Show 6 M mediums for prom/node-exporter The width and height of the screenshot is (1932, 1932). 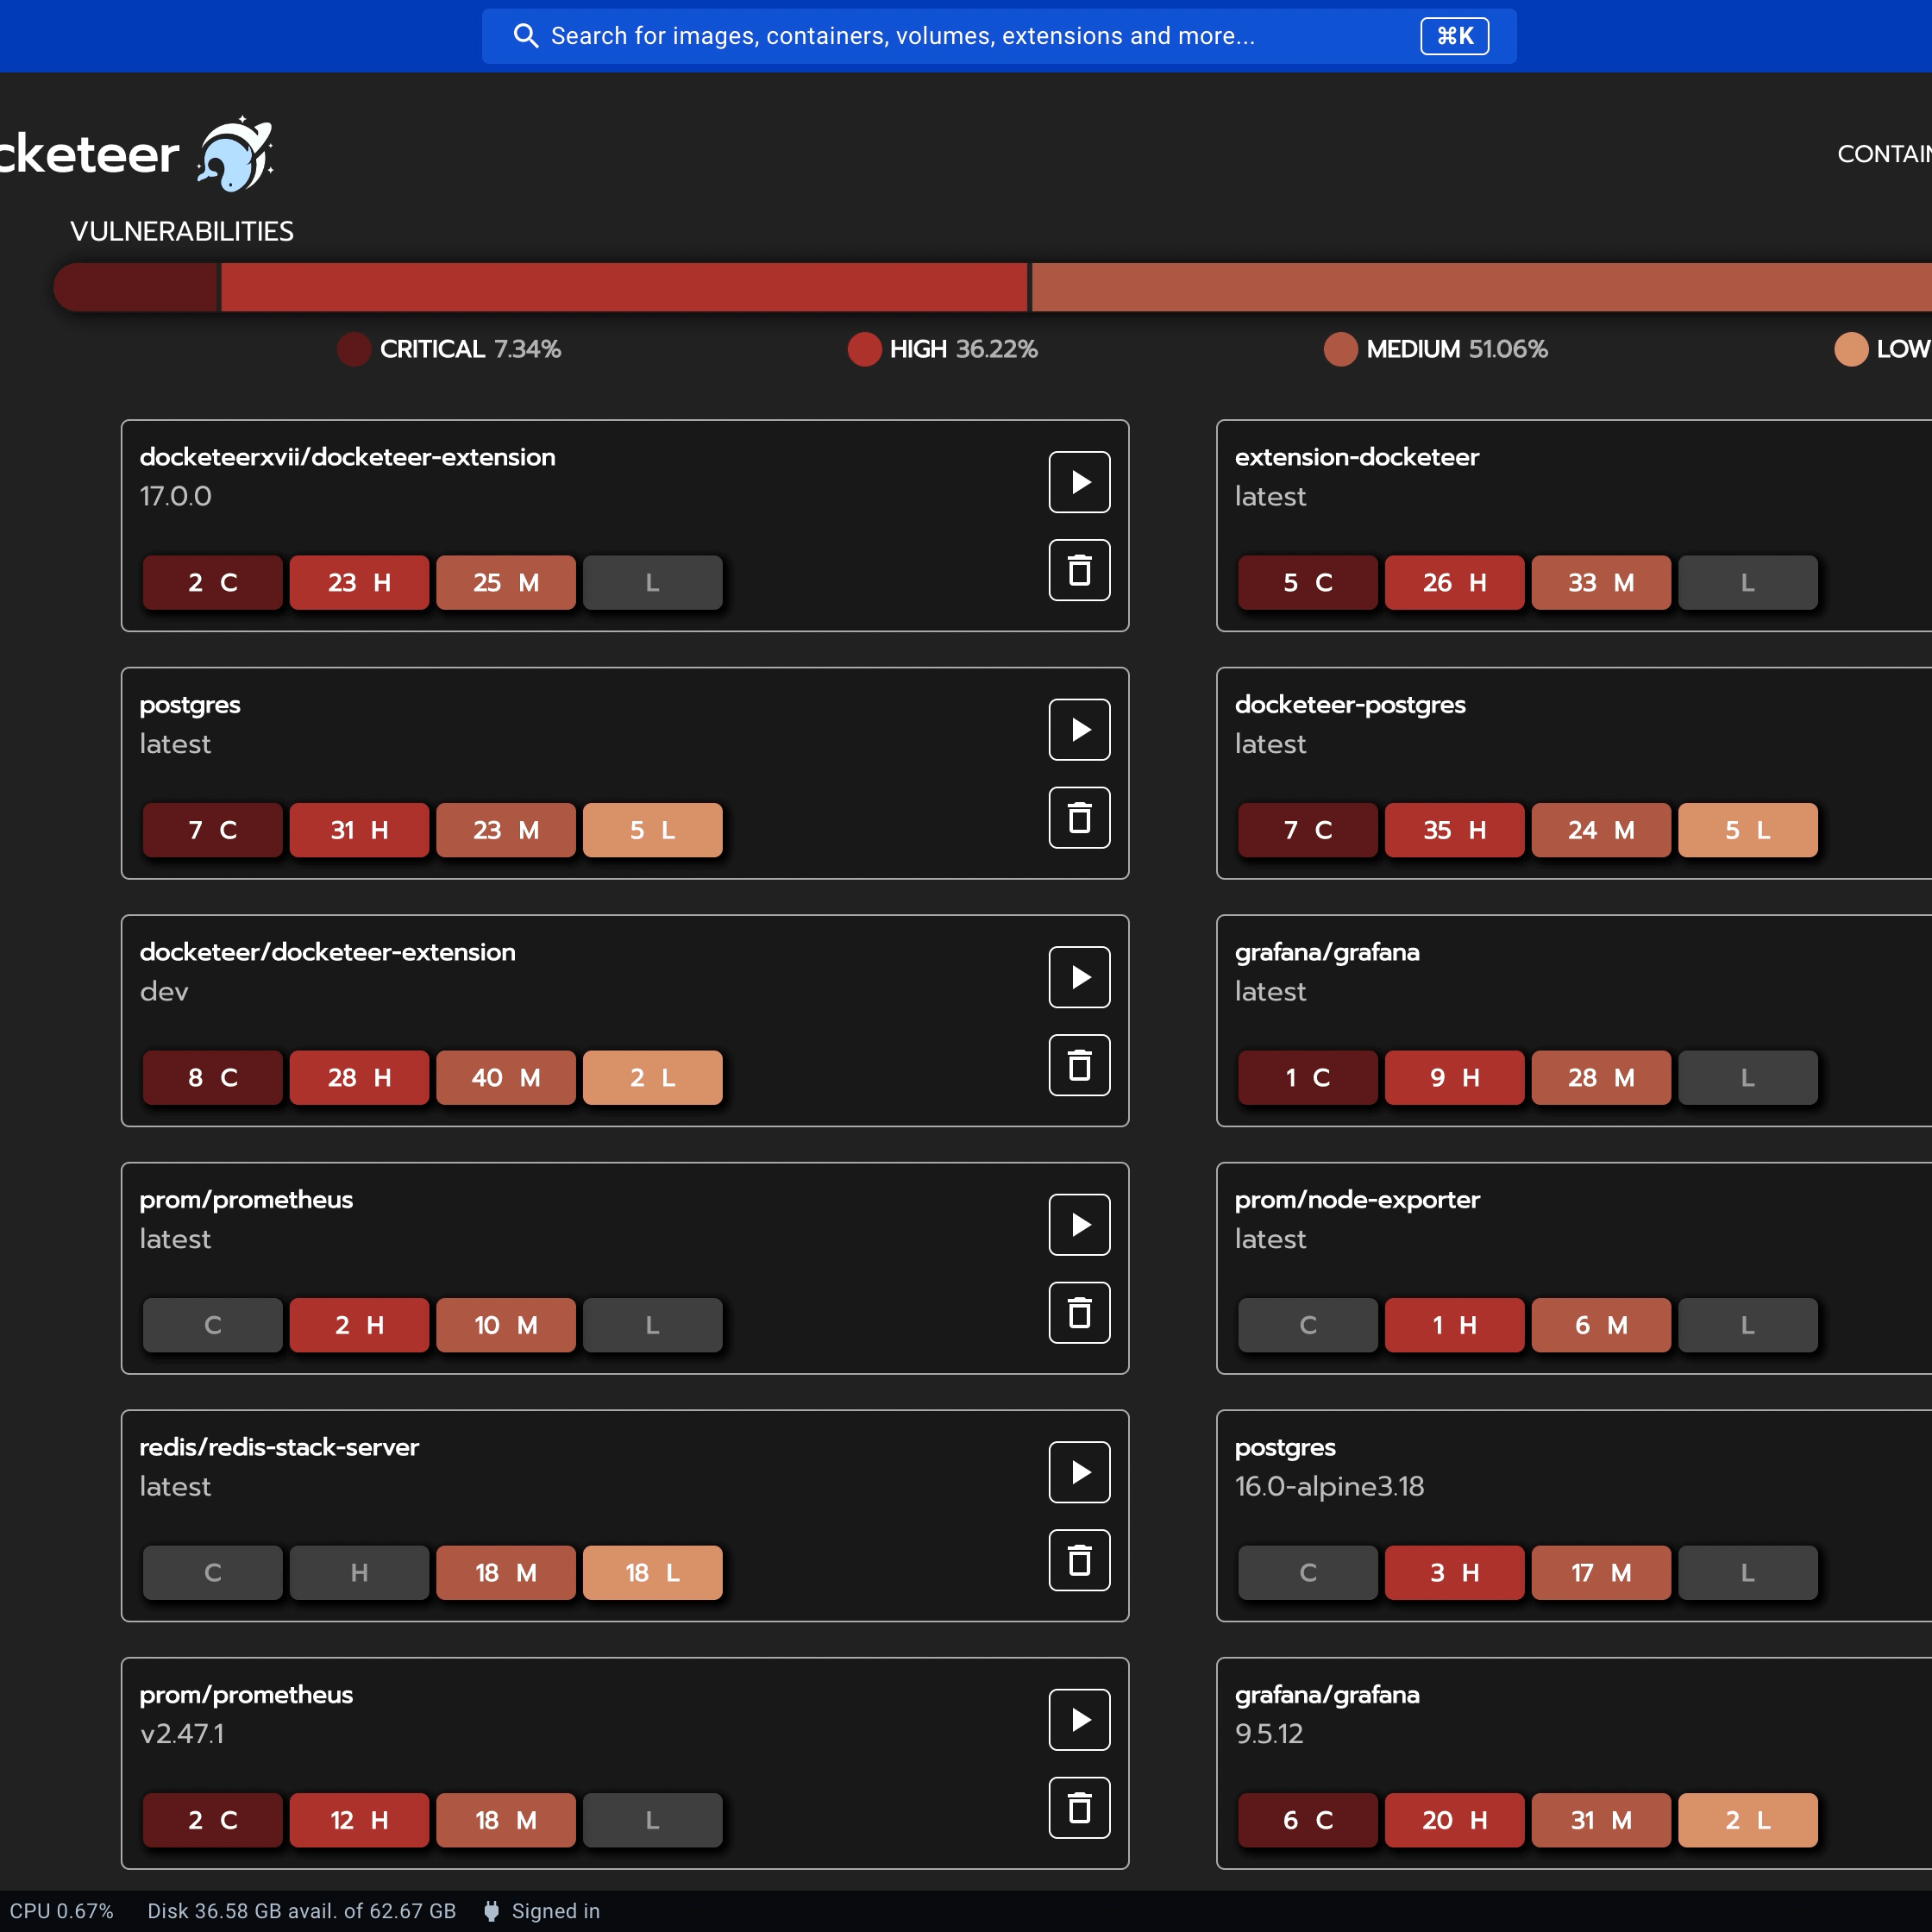1601,1325
